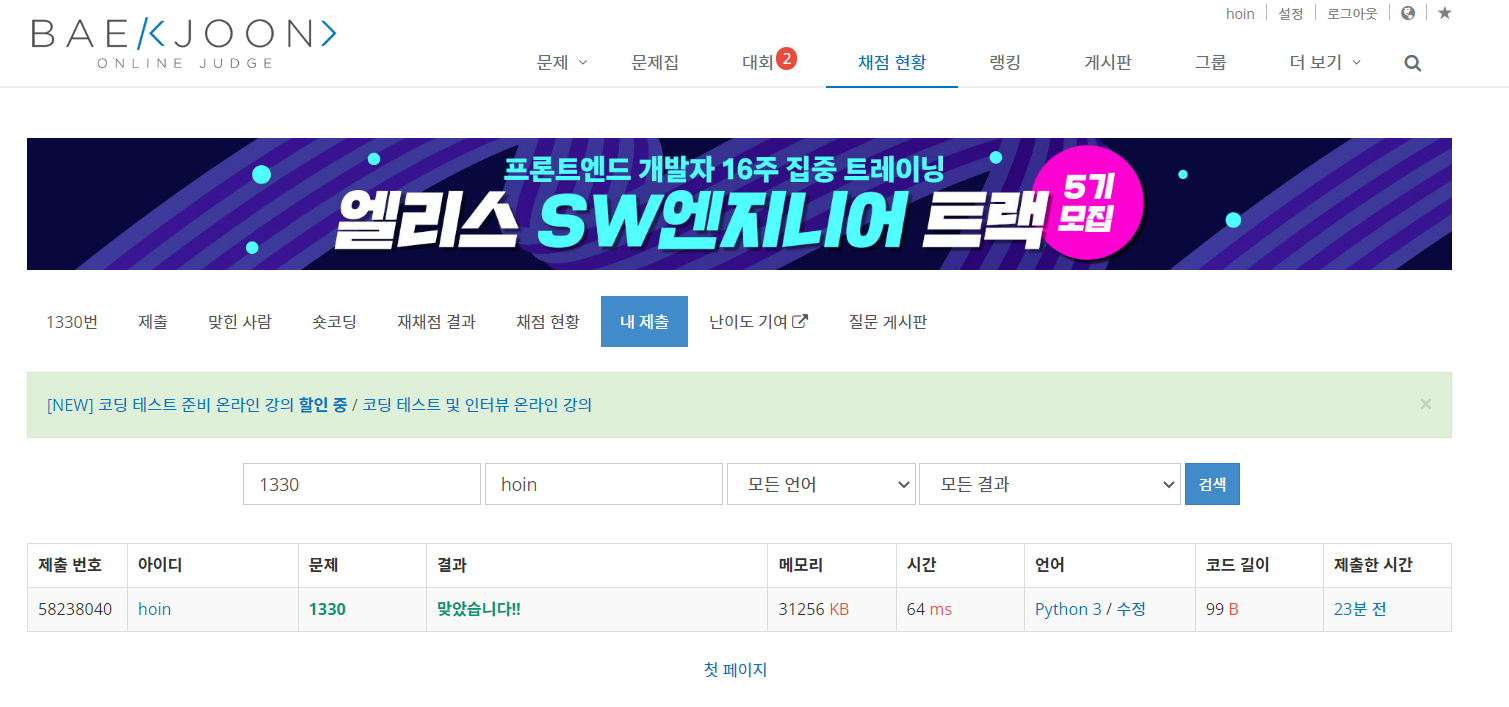Click the 수정 edit link
Image resolution: width=1509 pixels, height=707 pixels.
pyautogui.click(x=1131, y=609)
